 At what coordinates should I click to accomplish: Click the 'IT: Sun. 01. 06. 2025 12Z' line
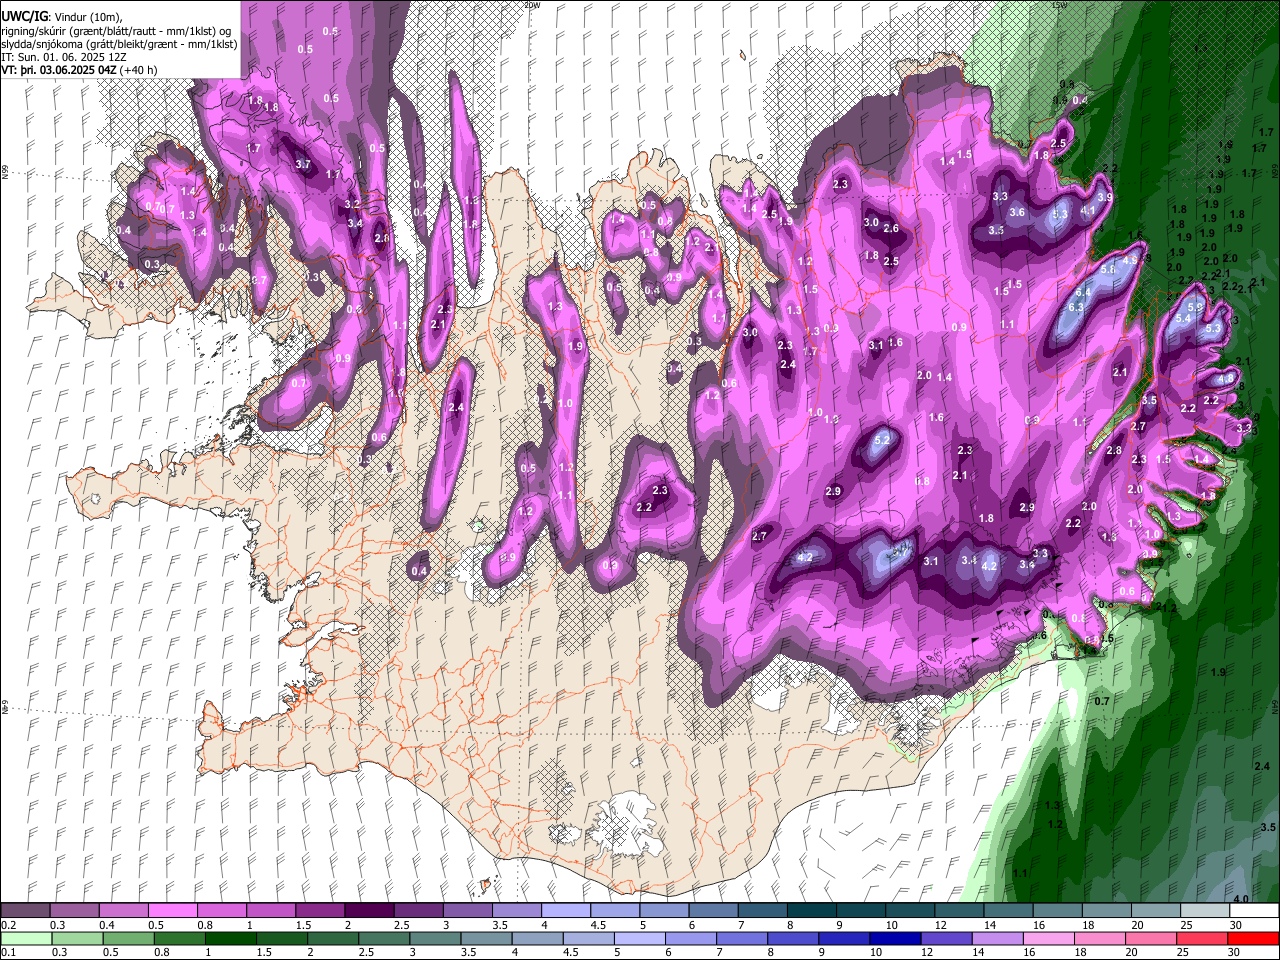(63, 57)
